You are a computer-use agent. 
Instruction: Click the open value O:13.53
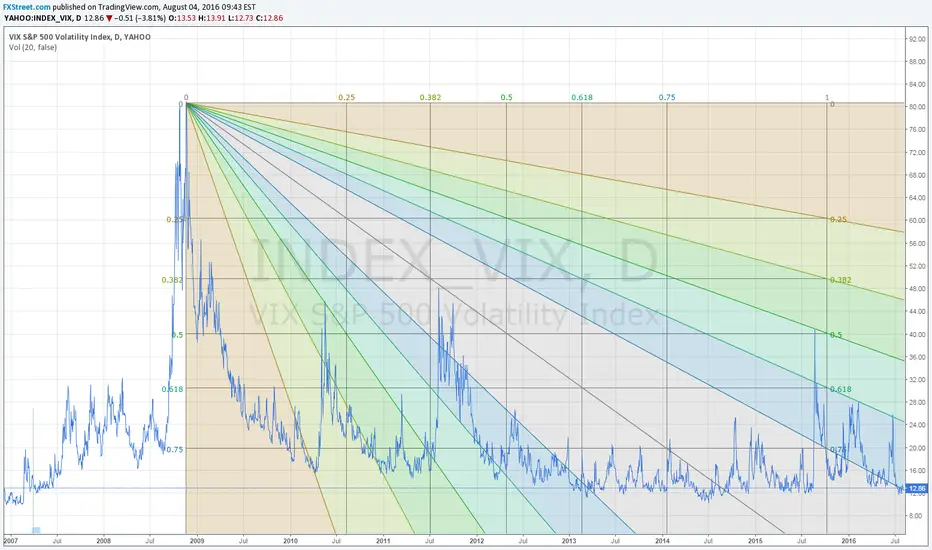(x=181, y=18)
